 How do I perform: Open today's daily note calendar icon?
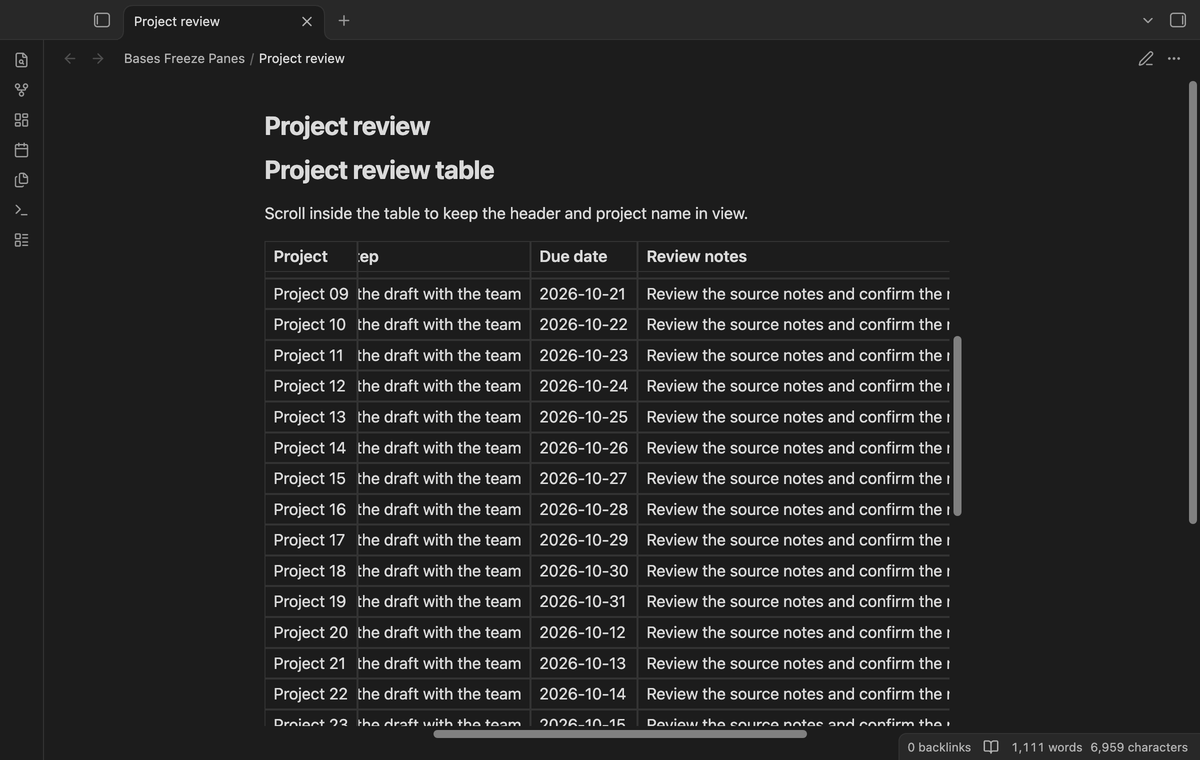click(22, 150)
